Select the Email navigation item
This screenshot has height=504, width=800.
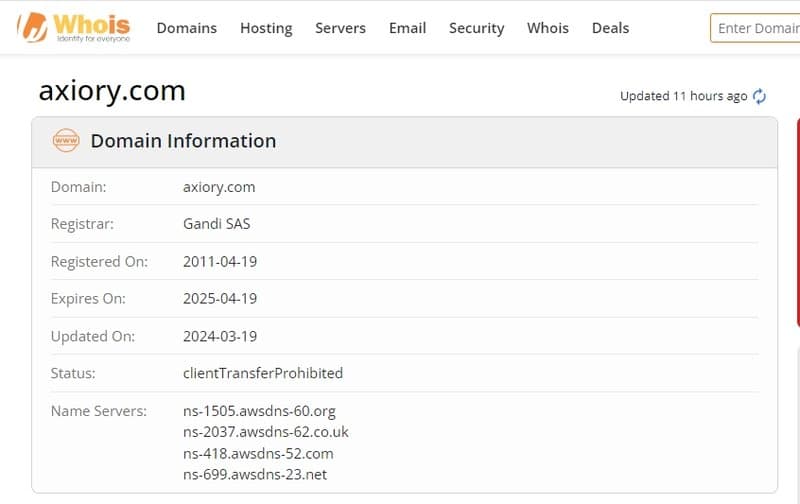(407, 28)
